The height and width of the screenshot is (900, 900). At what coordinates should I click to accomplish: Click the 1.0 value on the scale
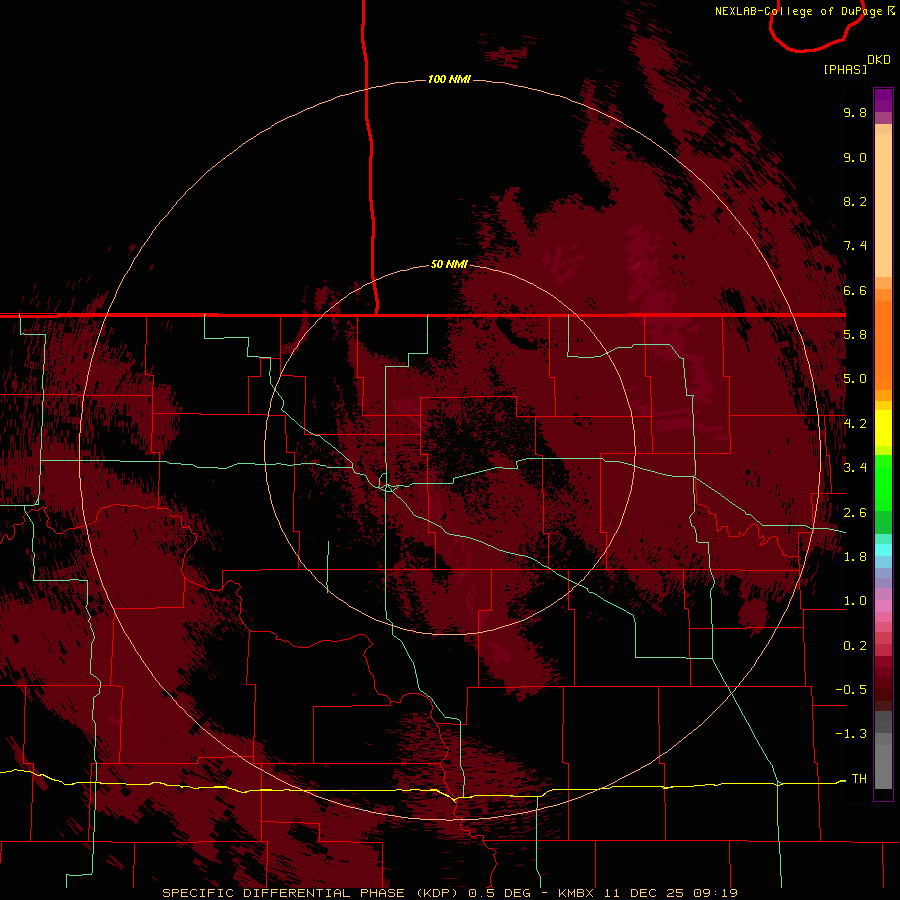tap(855, 601)
